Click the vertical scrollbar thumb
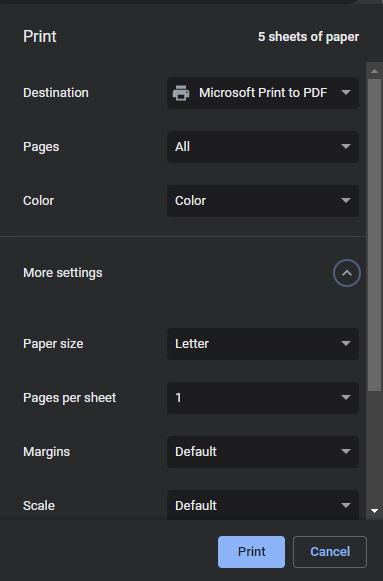This screenshot has height=581, width=383. pos(374,235)
